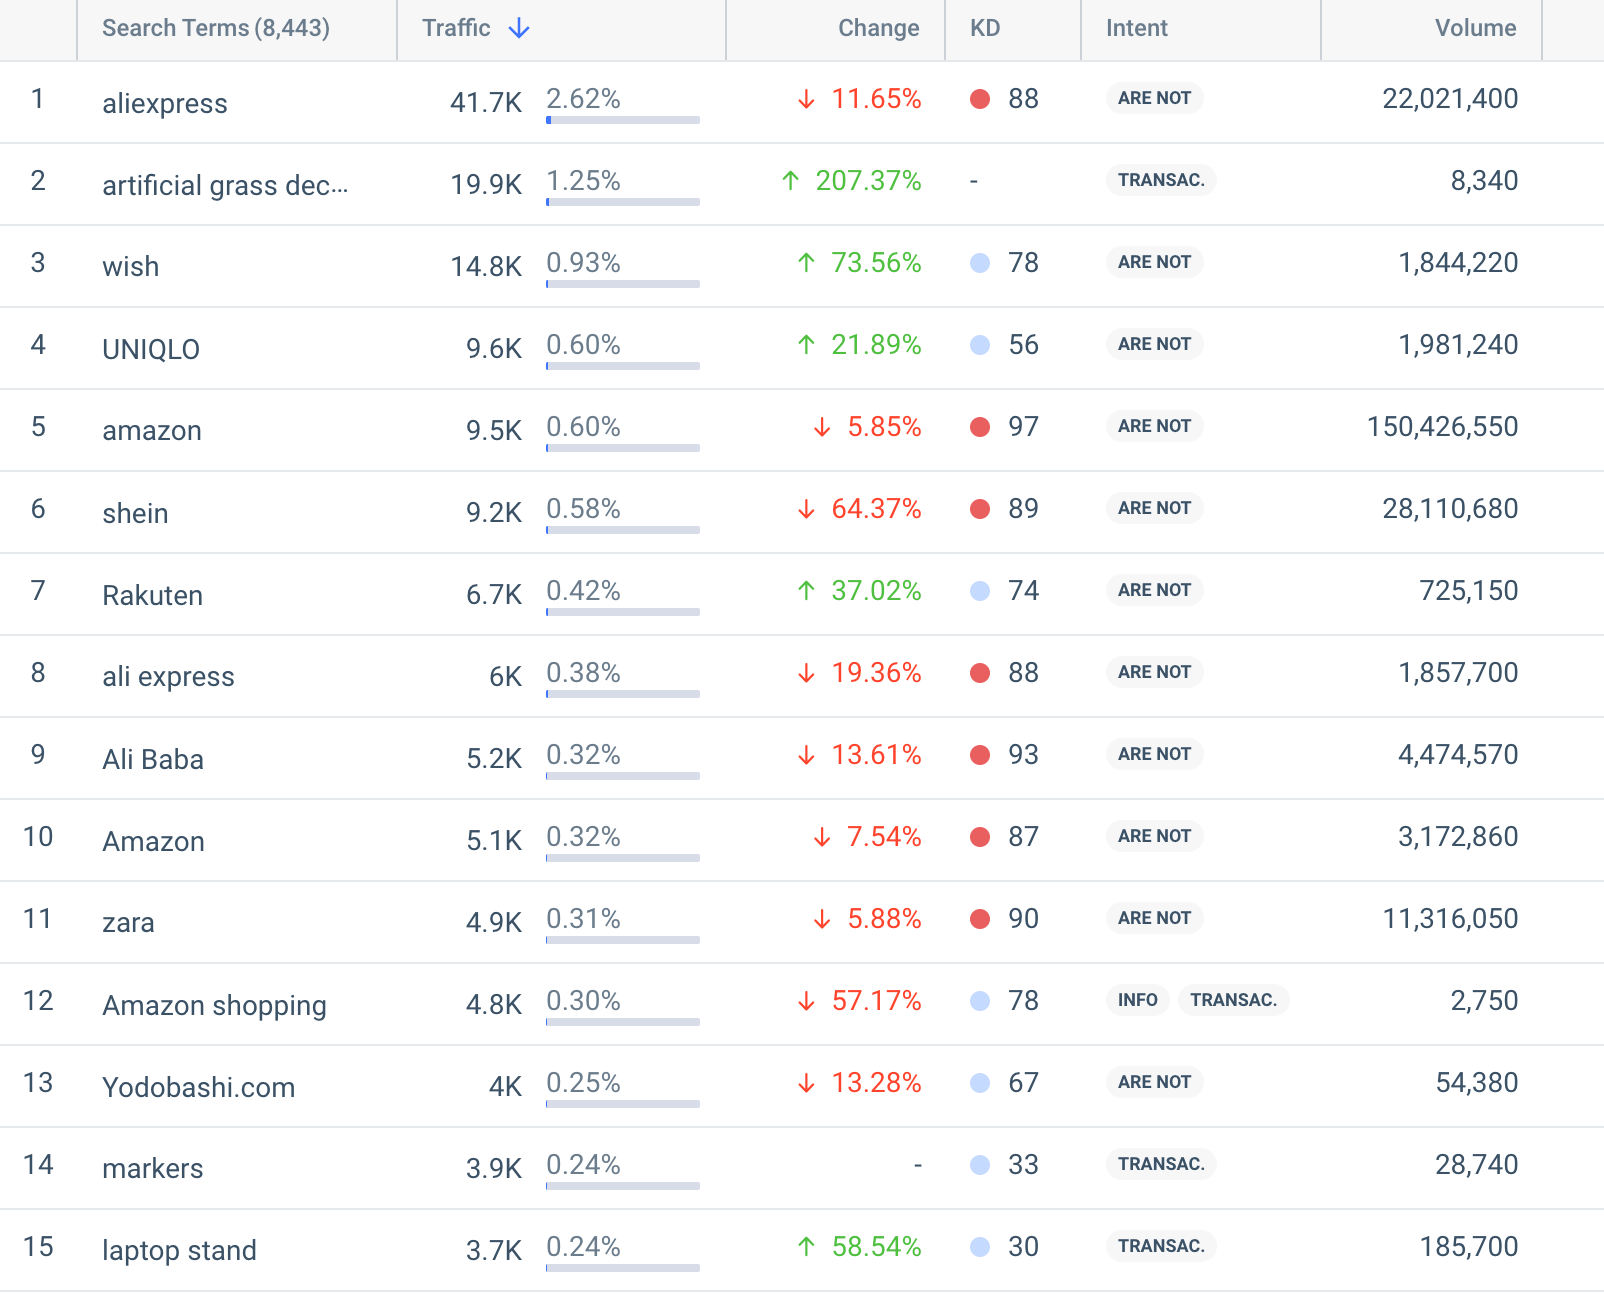Click the blue KD dot for UNIQLO
This screenshot has height=1294, width=1604.
tap(980, 345)
